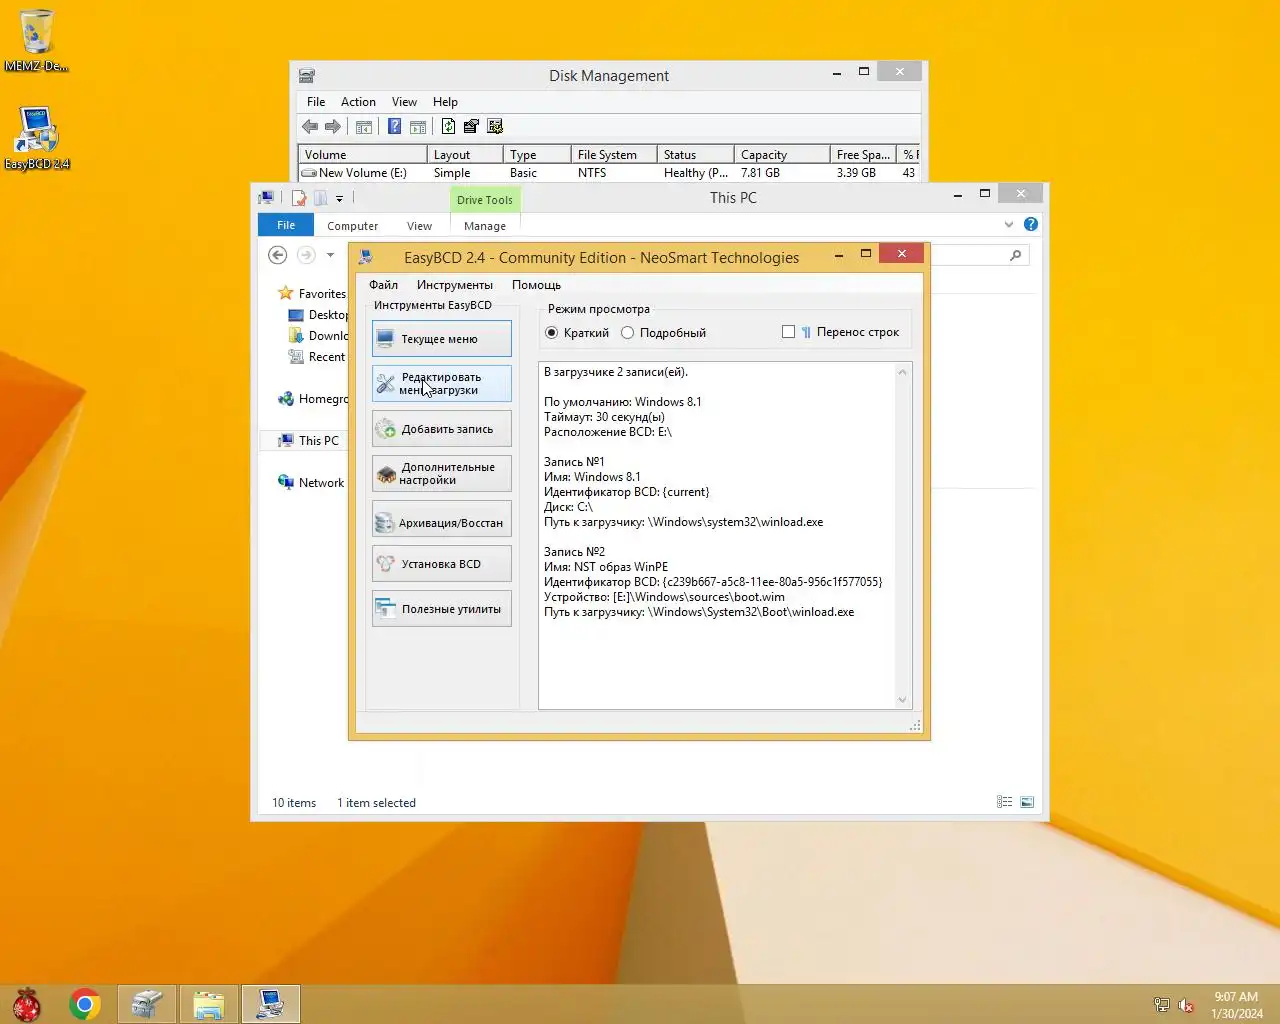Viewport: 1280px width, 1024px height.
Task: Switch to details view in This PC status bar
Action: [1005, 802]
